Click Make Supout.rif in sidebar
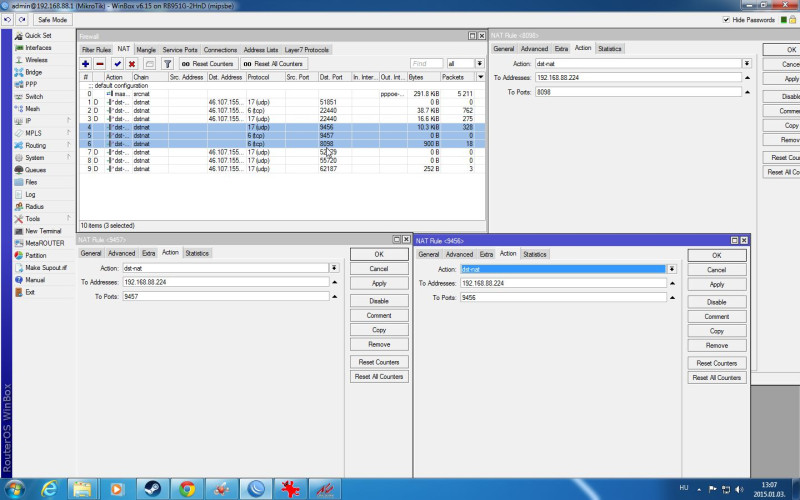This screenshot has width=800, height=500. (46, 268)
